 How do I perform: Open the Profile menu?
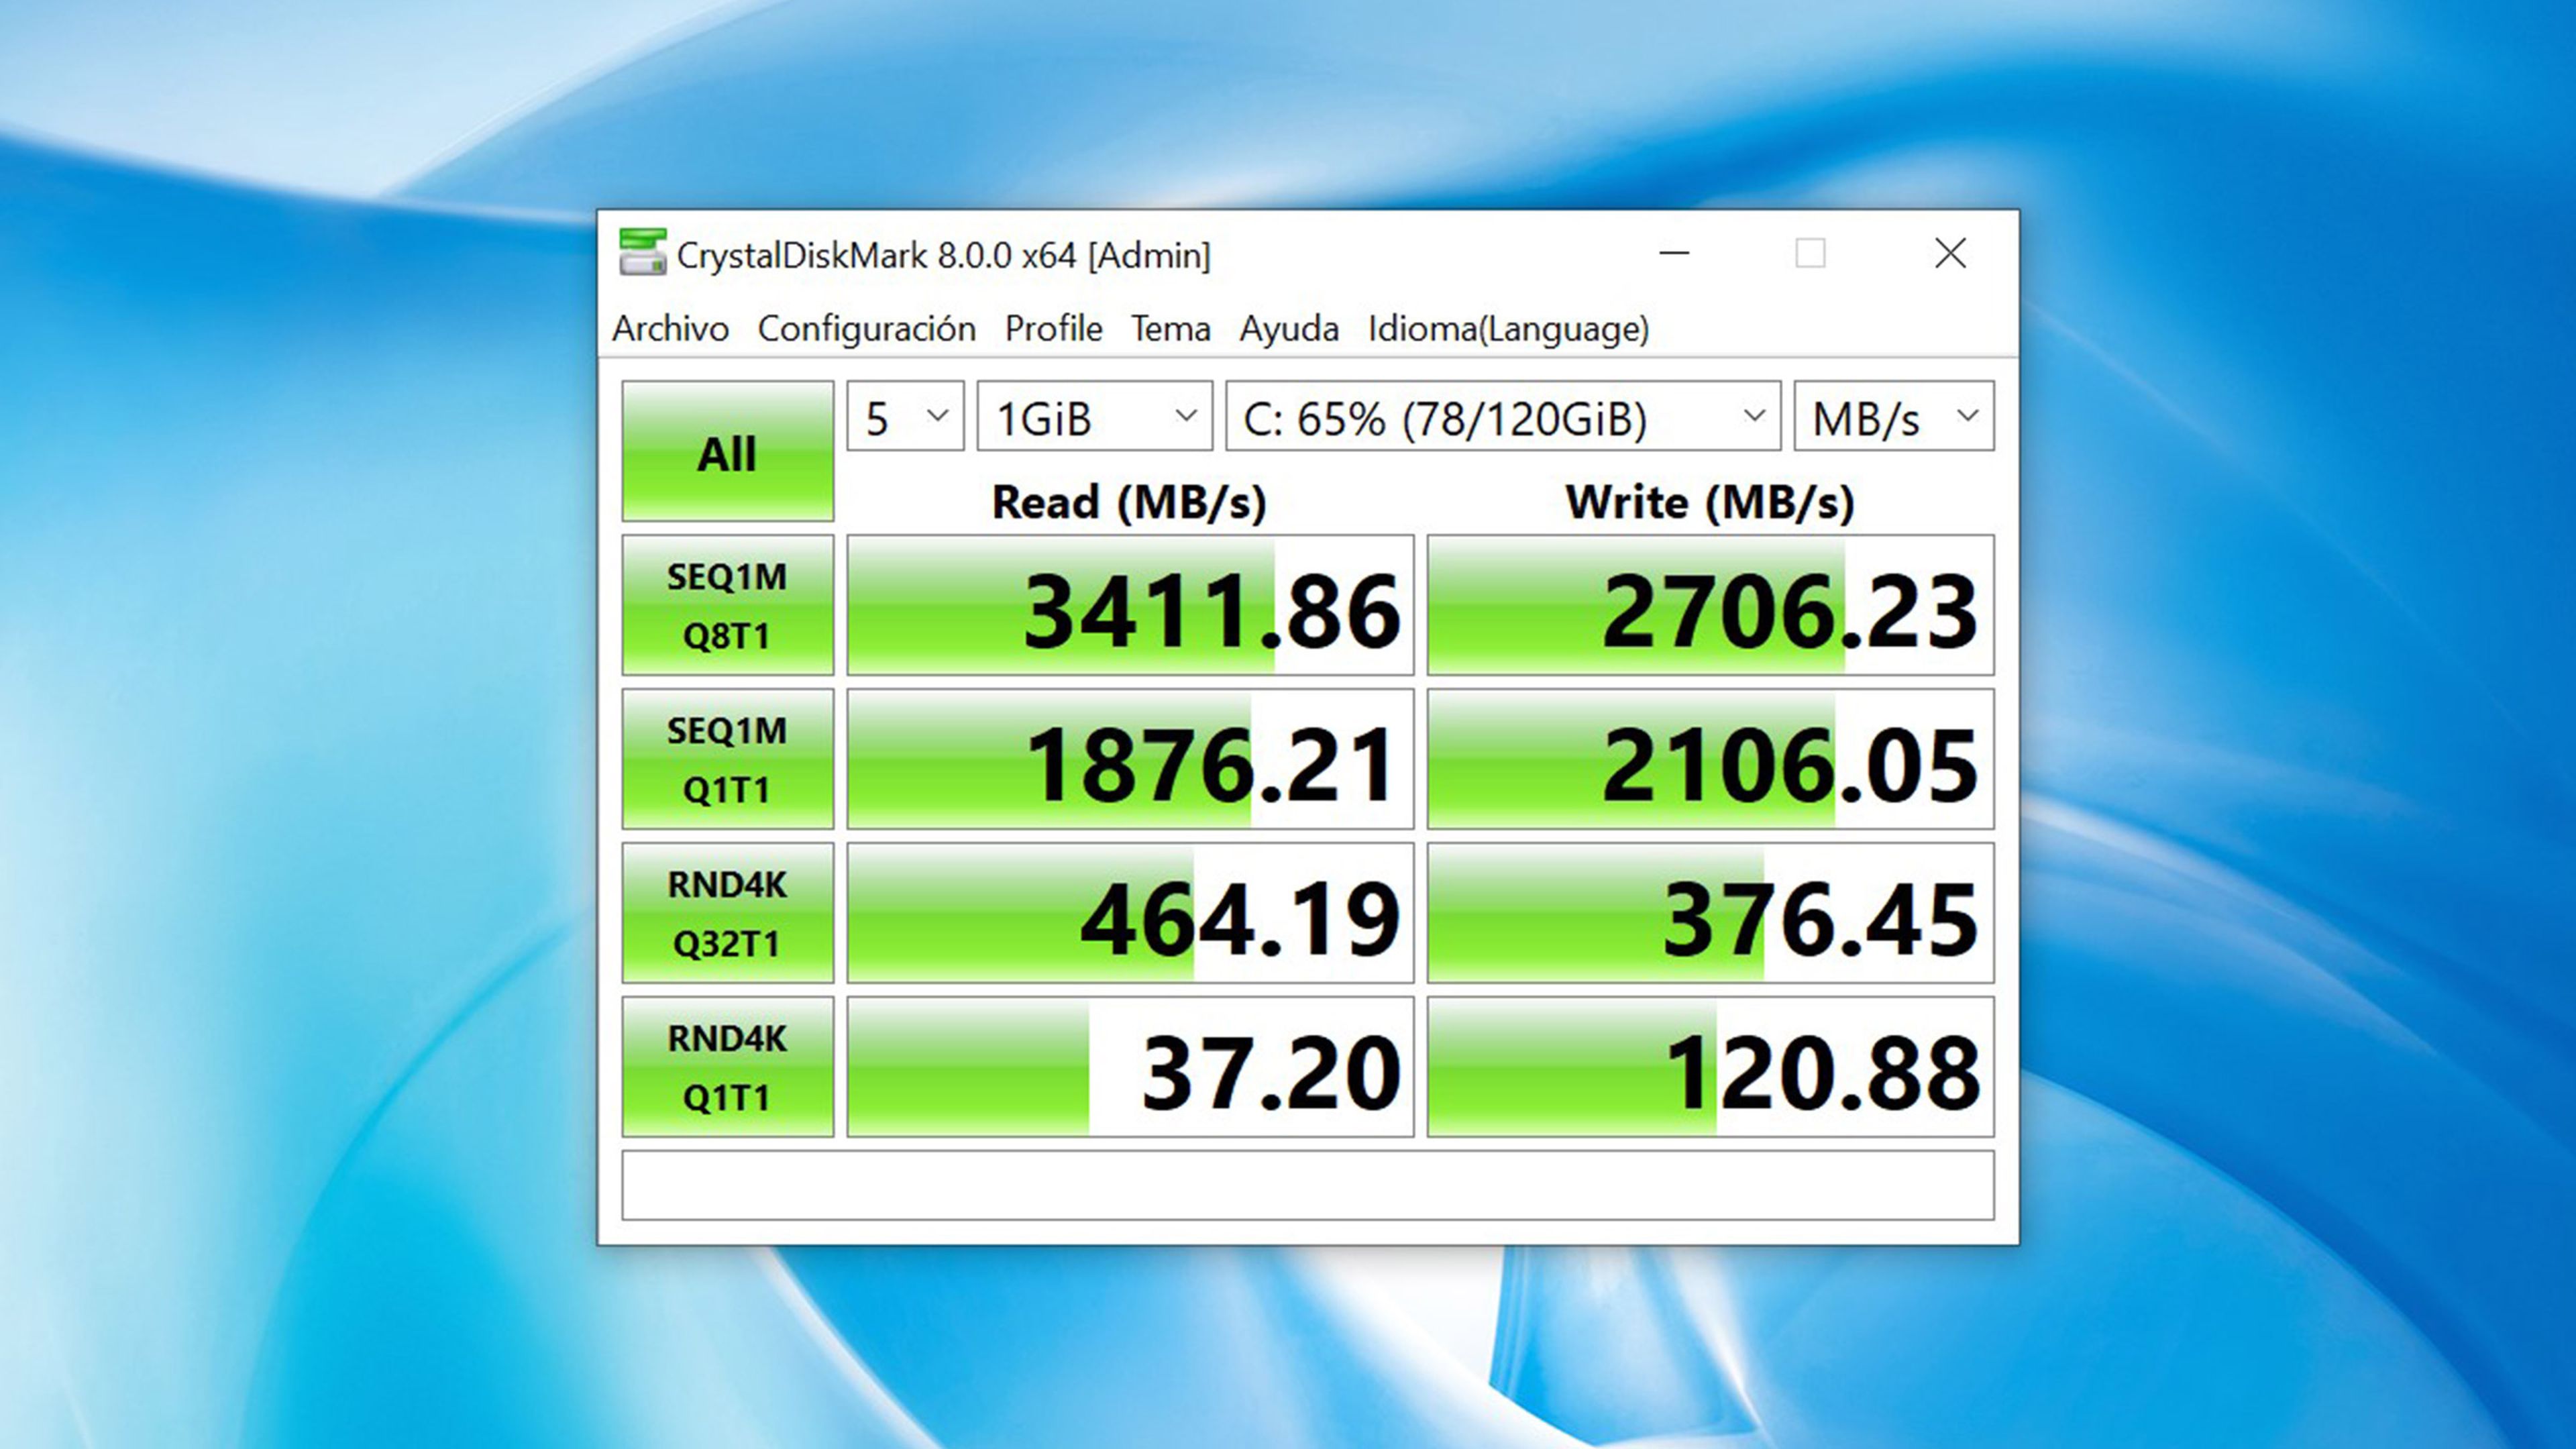[x=1053, y=329]
